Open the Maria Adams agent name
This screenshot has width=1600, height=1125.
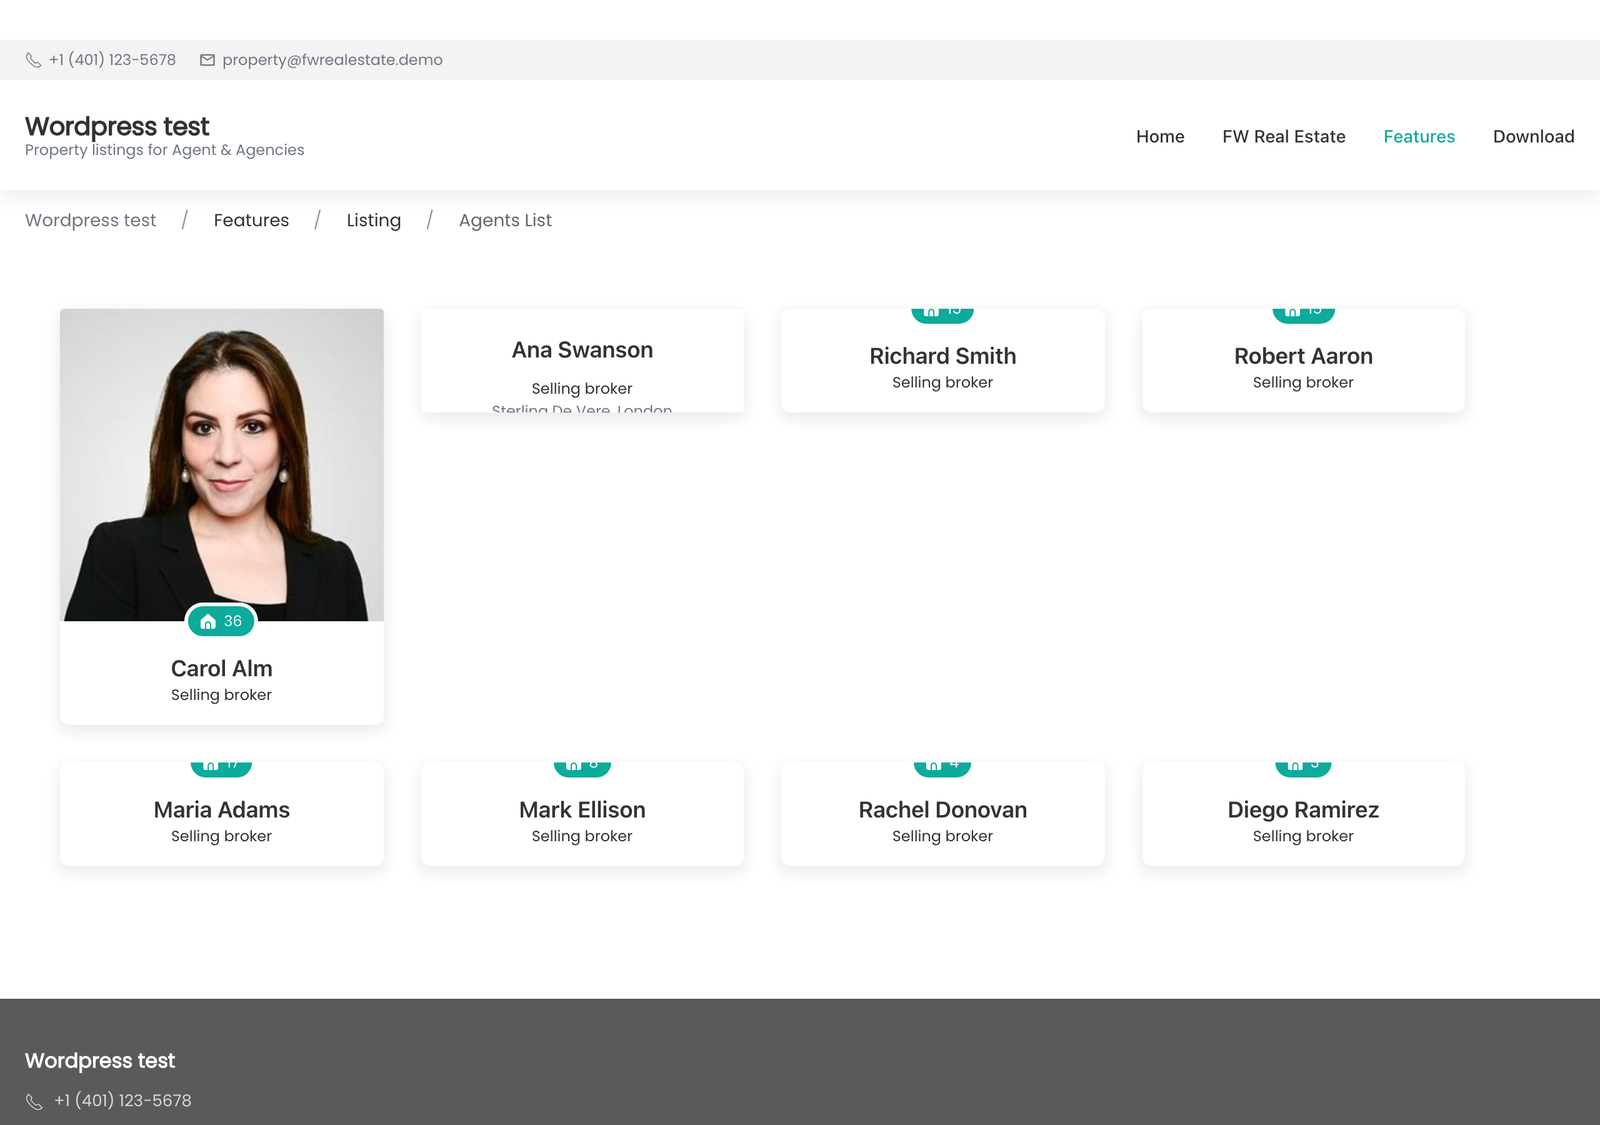pyautogui.click(x=221, y=810)
